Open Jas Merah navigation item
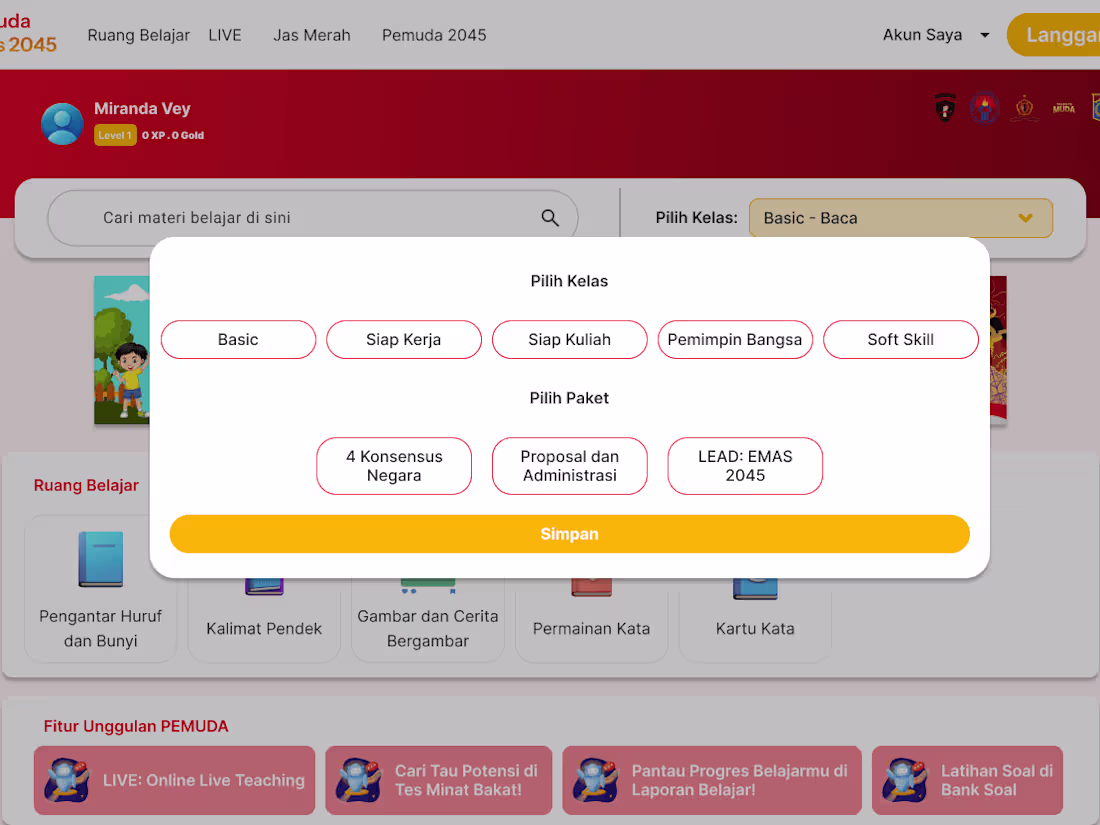Viewport: 1100px width, 825px height. pos(311,35)
